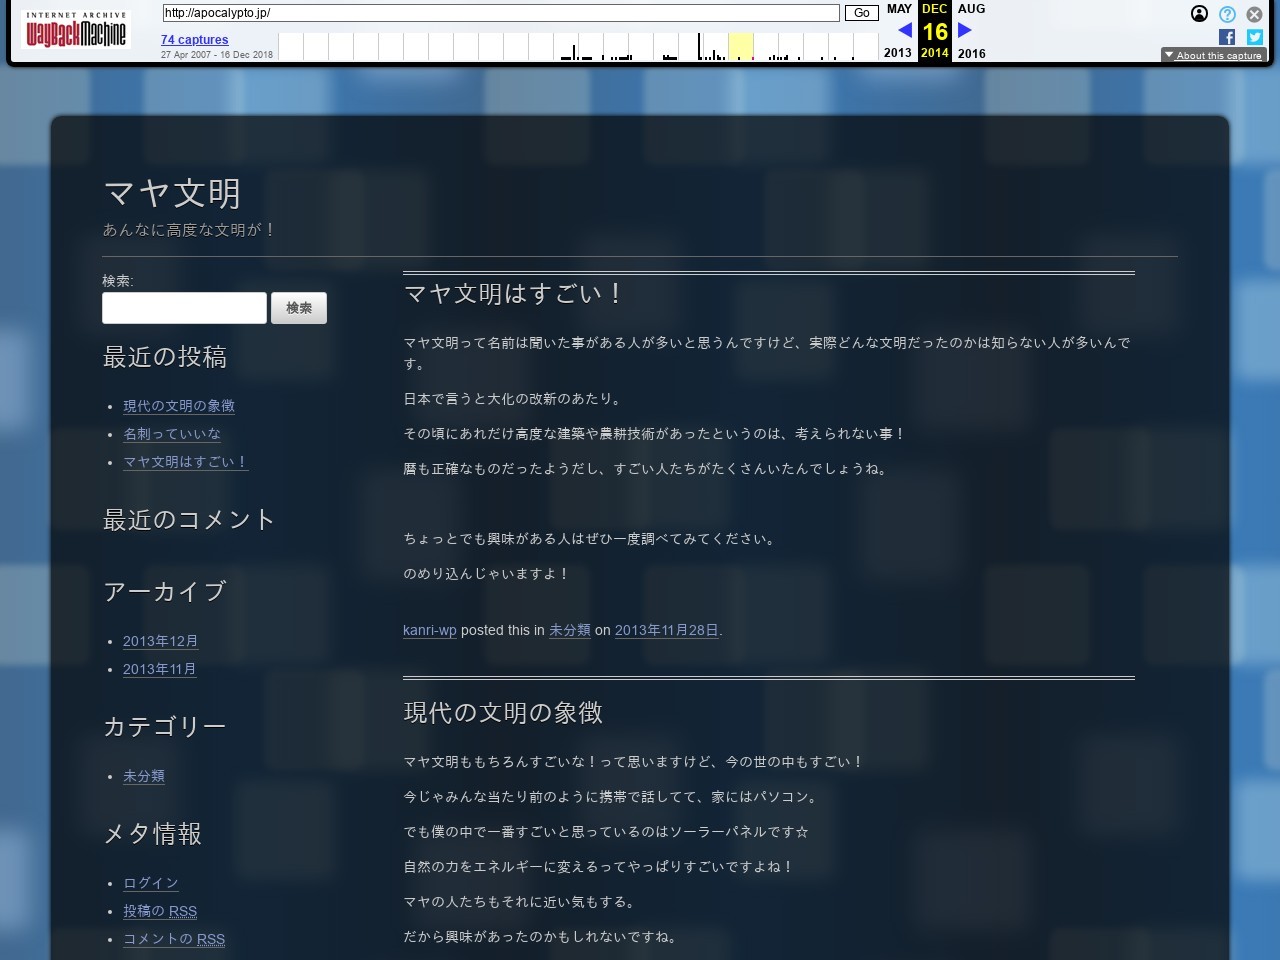This screenshot has height=960, width=1280.
Task: Click the Wayback Machine logo
Action: click(76, 31)
